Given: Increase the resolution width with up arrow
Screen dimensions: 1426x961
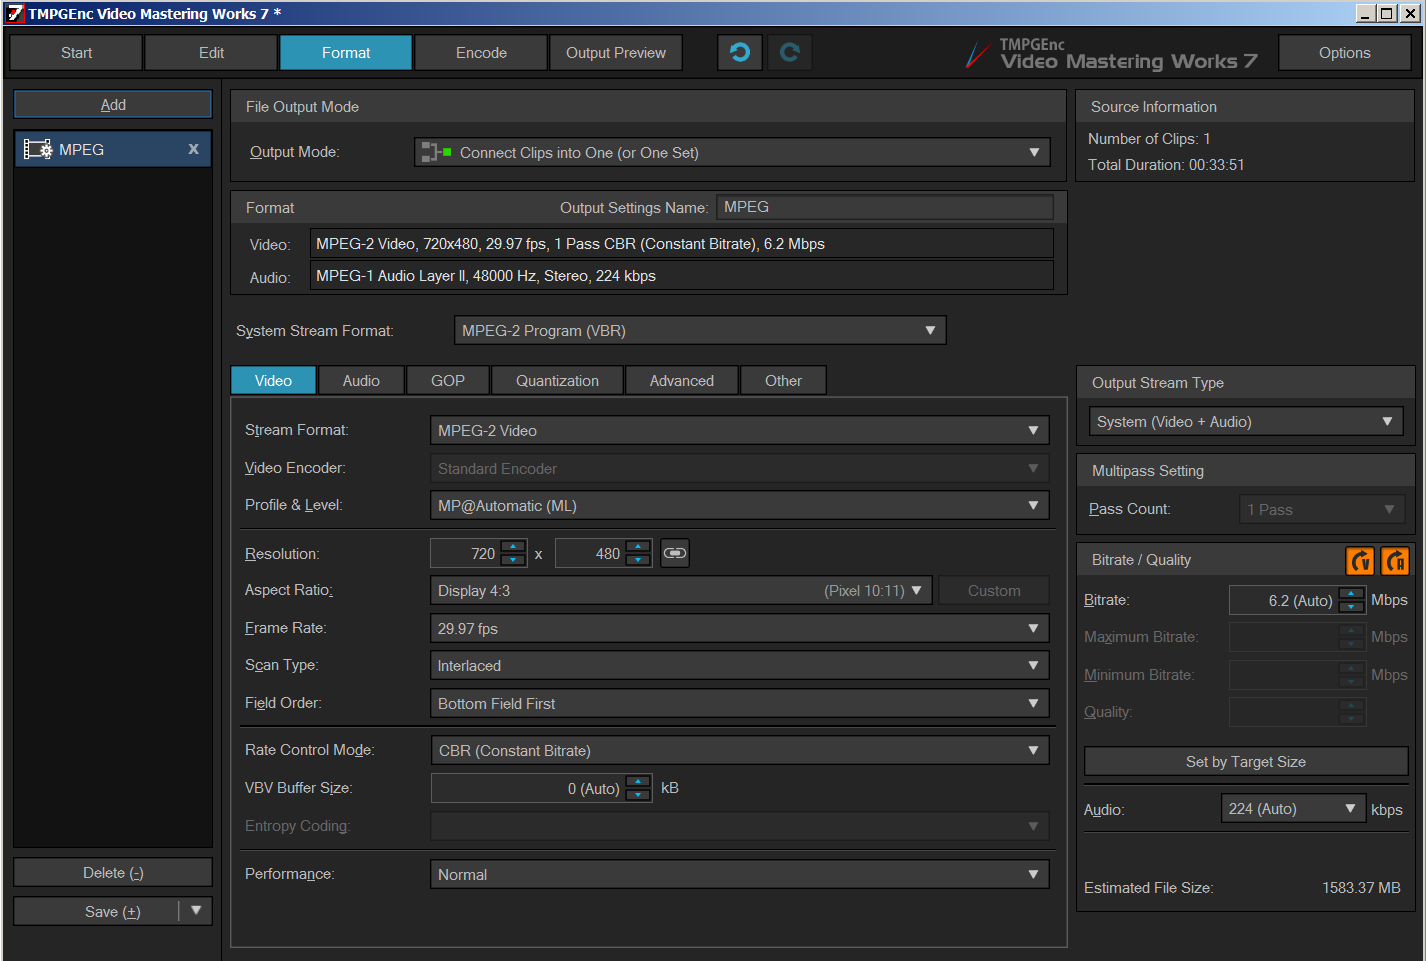Looking at the screenshot, I should pos(513,547).
